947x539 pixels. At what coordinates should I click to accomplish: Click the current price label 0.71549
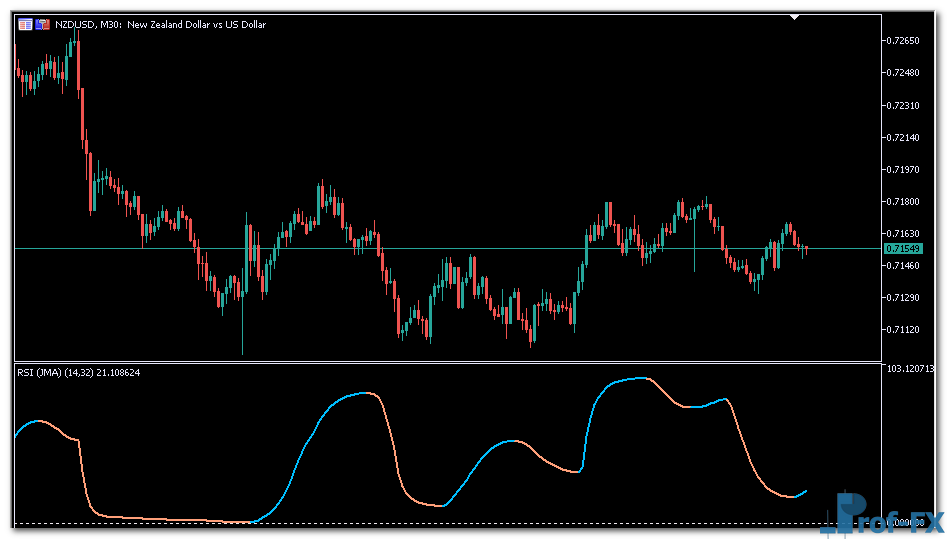(x=903, y=247)
